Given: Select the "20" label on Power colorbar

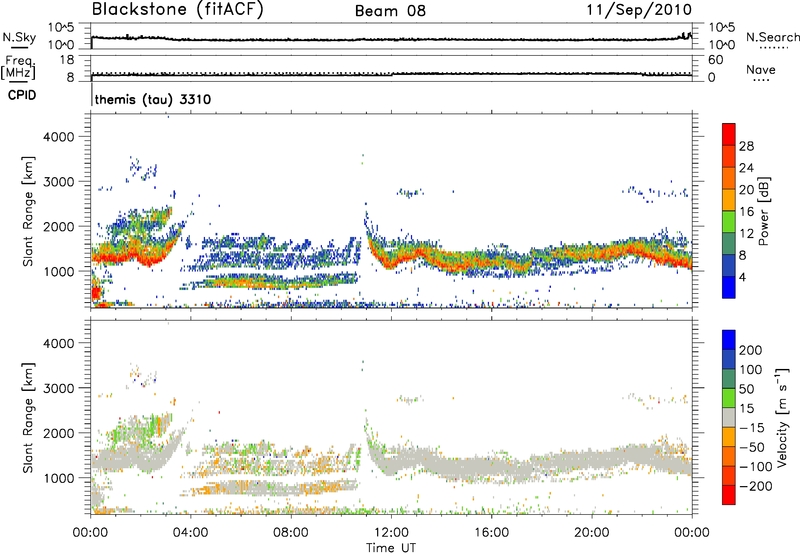Looking at the screenshot, I should point(746,190).
